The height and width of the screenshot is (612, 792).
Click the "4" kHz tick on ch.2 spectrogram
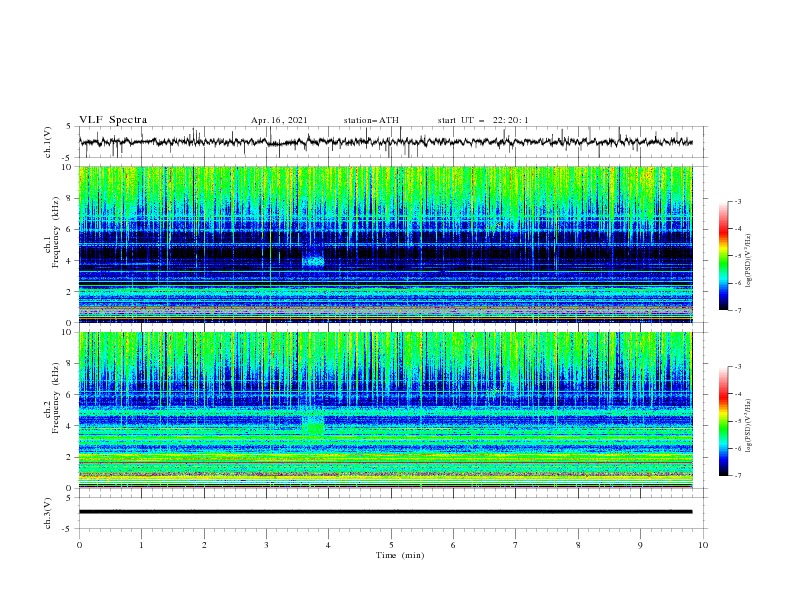tap(70, 426)
